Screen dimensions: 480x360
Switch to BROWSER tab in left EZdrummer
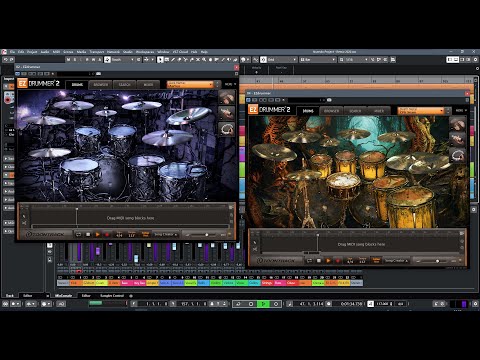coord(101,85)
